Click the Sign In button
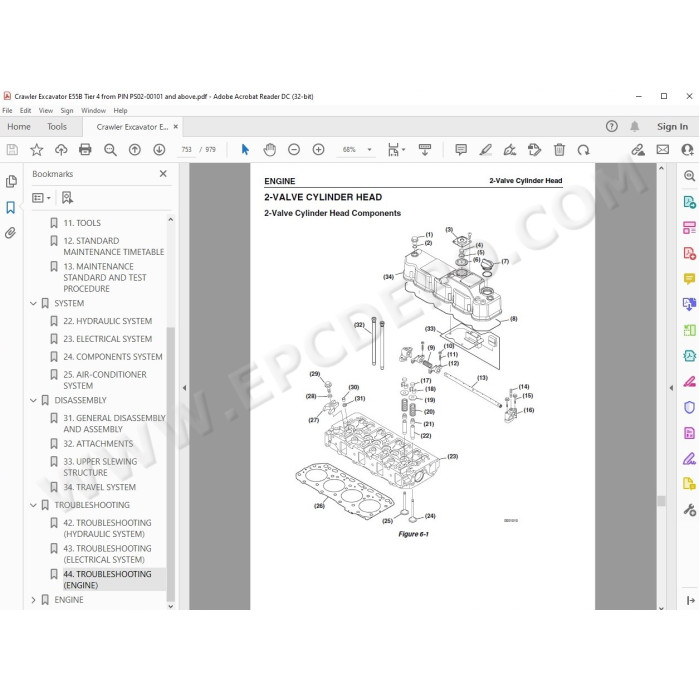This screenshot has height=700, width=700. pyautogui.click(x=672, y=127)
